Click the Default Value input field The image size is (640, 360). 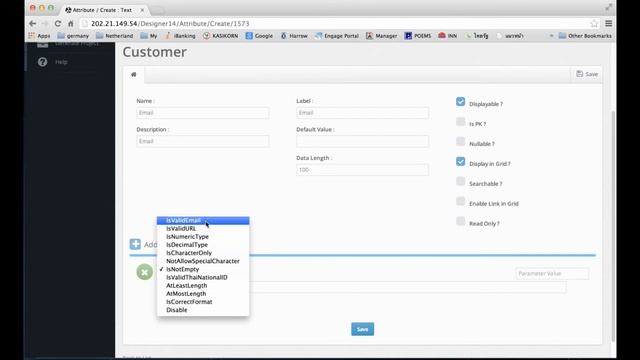click(x=362, y=141)
